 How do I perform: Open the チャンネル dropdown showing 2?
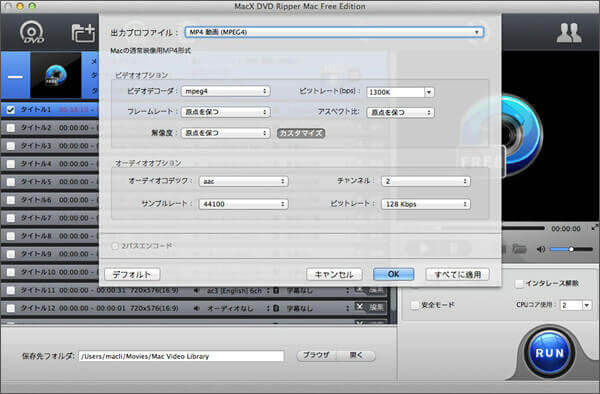(426, 181)
